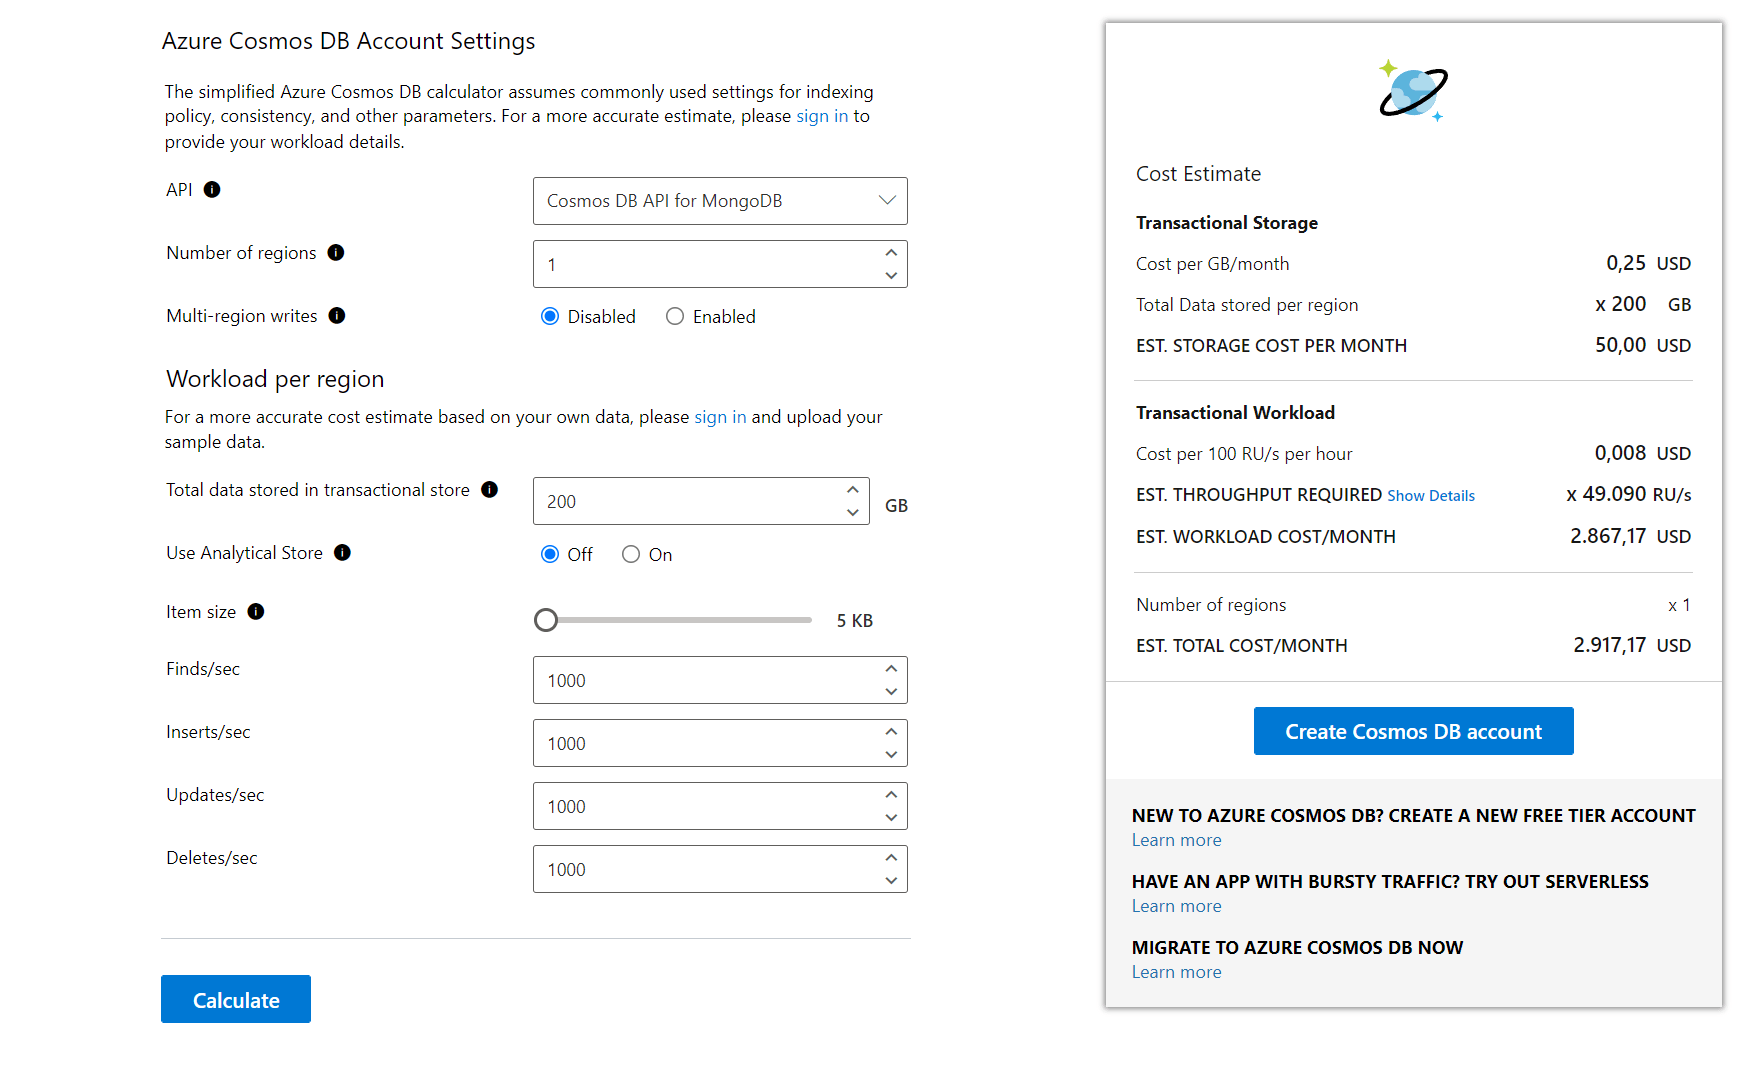Click the Use Analytical Store info icon

coord(342,552)
